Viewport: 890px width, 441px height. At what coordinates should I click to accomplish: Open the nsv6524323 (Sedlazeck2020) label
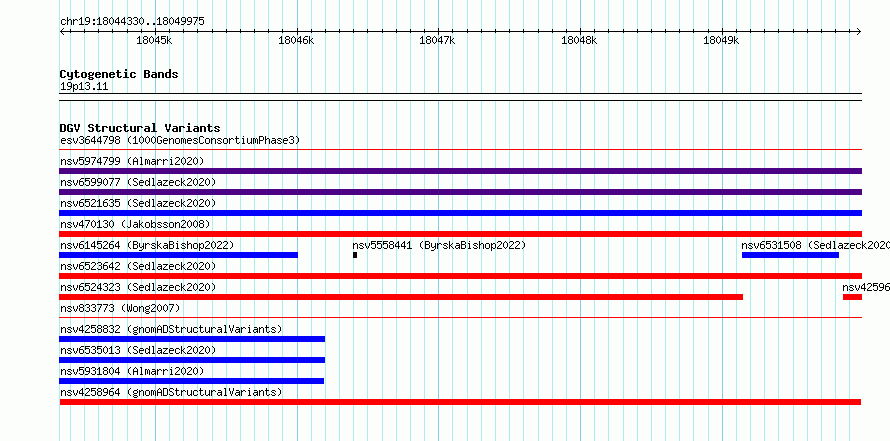[x=138, y=287]
